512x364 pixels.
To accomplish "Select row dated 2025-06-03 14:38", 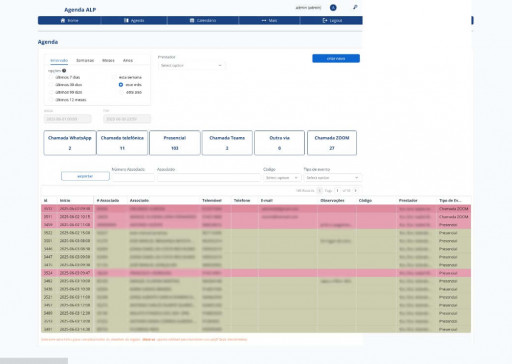I will point(256,329).
